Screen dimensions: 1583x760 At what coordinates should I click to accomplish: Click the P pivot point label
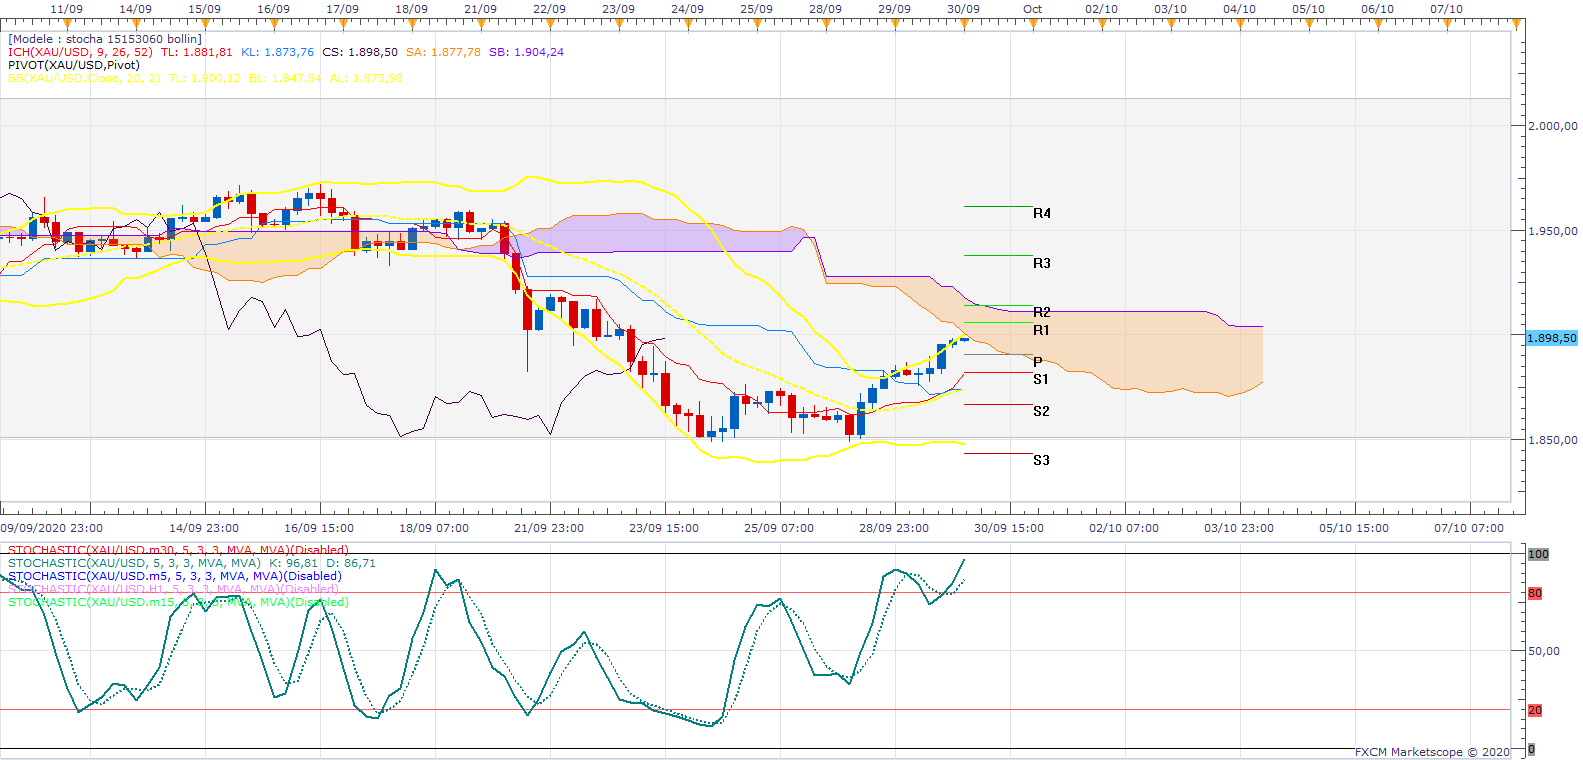pyautogui.click(x=1038, y=362)
